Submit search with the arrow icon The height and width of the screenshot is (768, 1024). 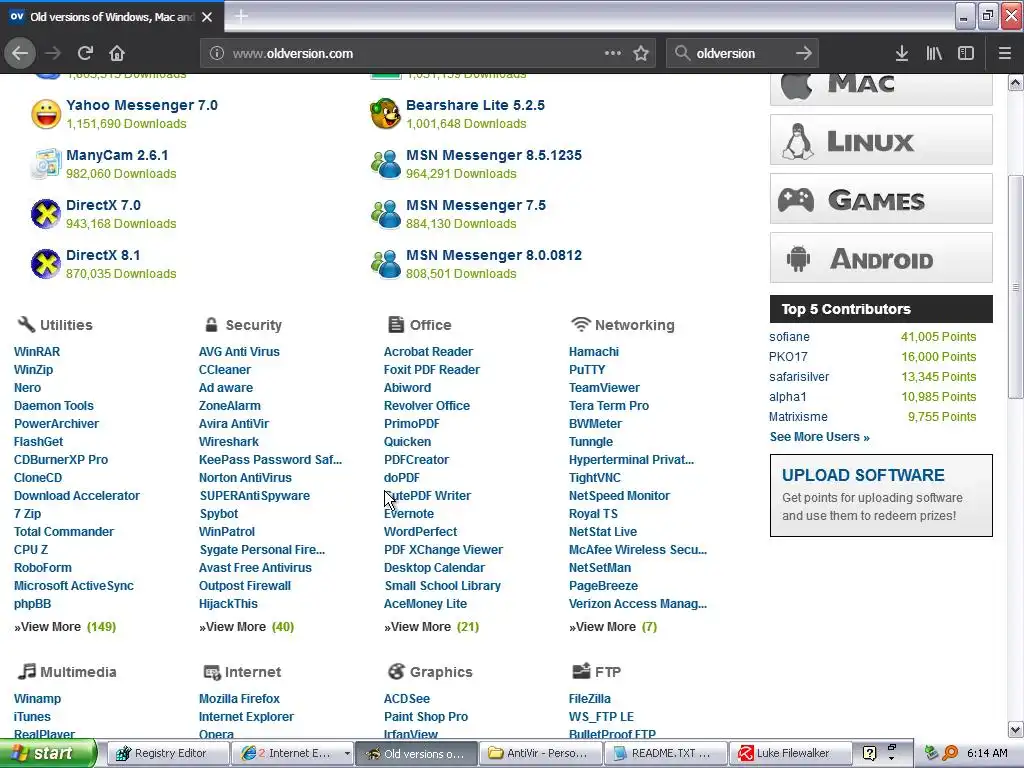point(804,53)
